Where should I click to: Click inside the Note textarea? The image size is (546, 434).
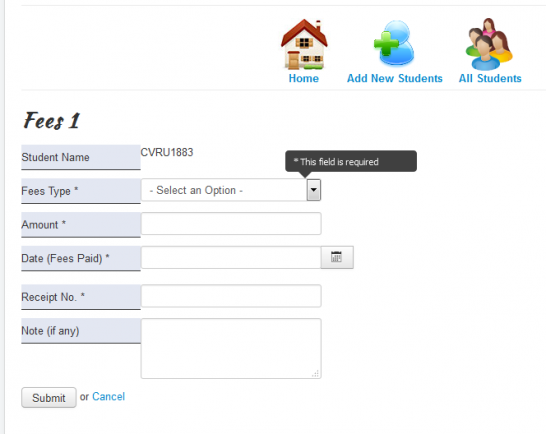[x=231, y=348]
